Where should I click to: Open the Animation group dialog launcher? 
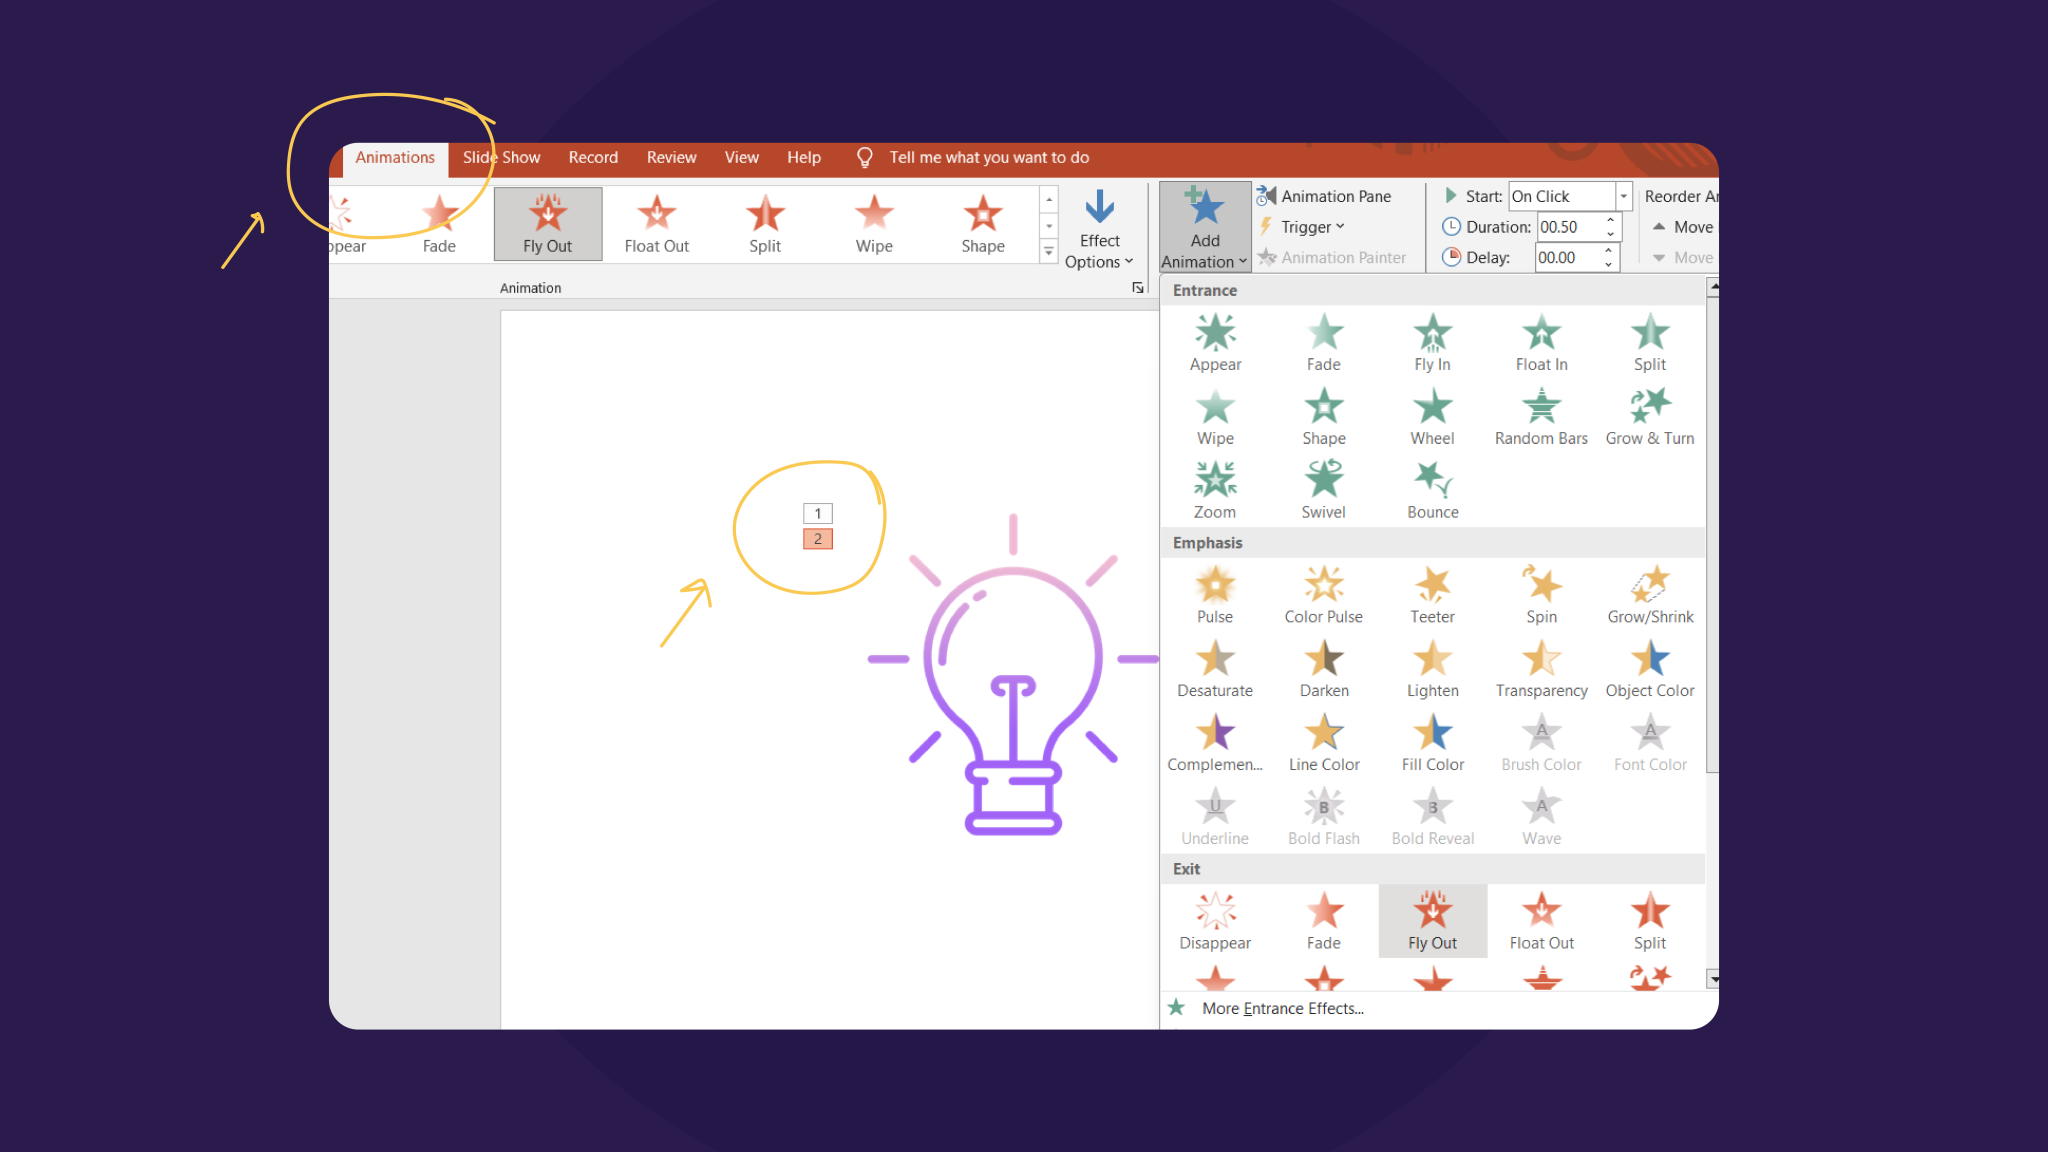1137,288
